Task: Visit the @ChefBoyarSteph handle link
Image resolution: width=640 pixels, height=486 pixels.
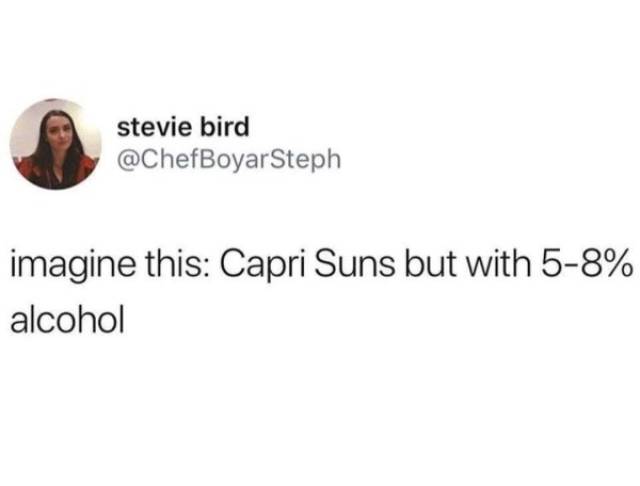Action: (x=229, y=160)
